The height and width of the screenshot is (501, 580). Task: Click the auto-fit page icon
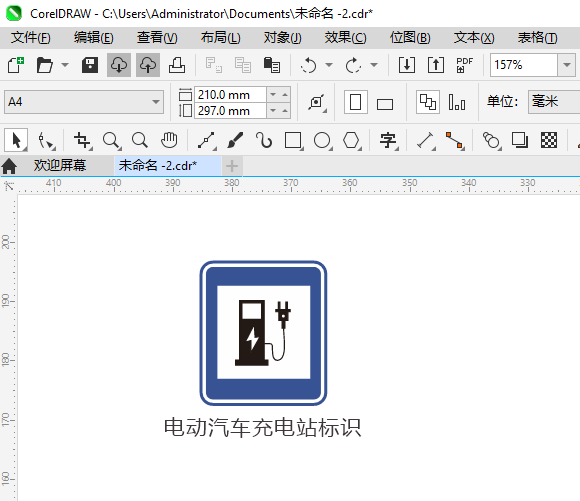pyautogui.click(x=317, y=102)
